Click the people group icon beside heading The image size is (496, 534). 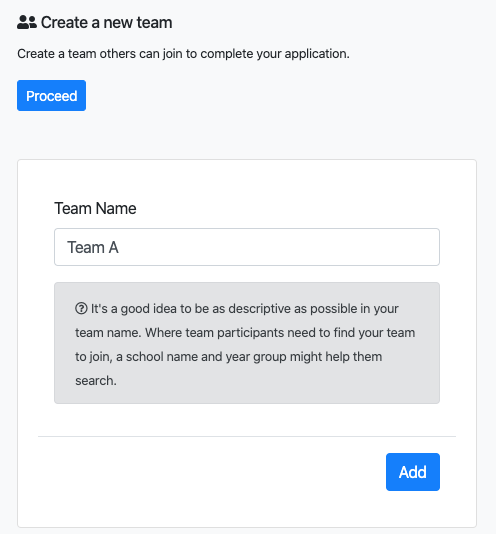(27, 22)
